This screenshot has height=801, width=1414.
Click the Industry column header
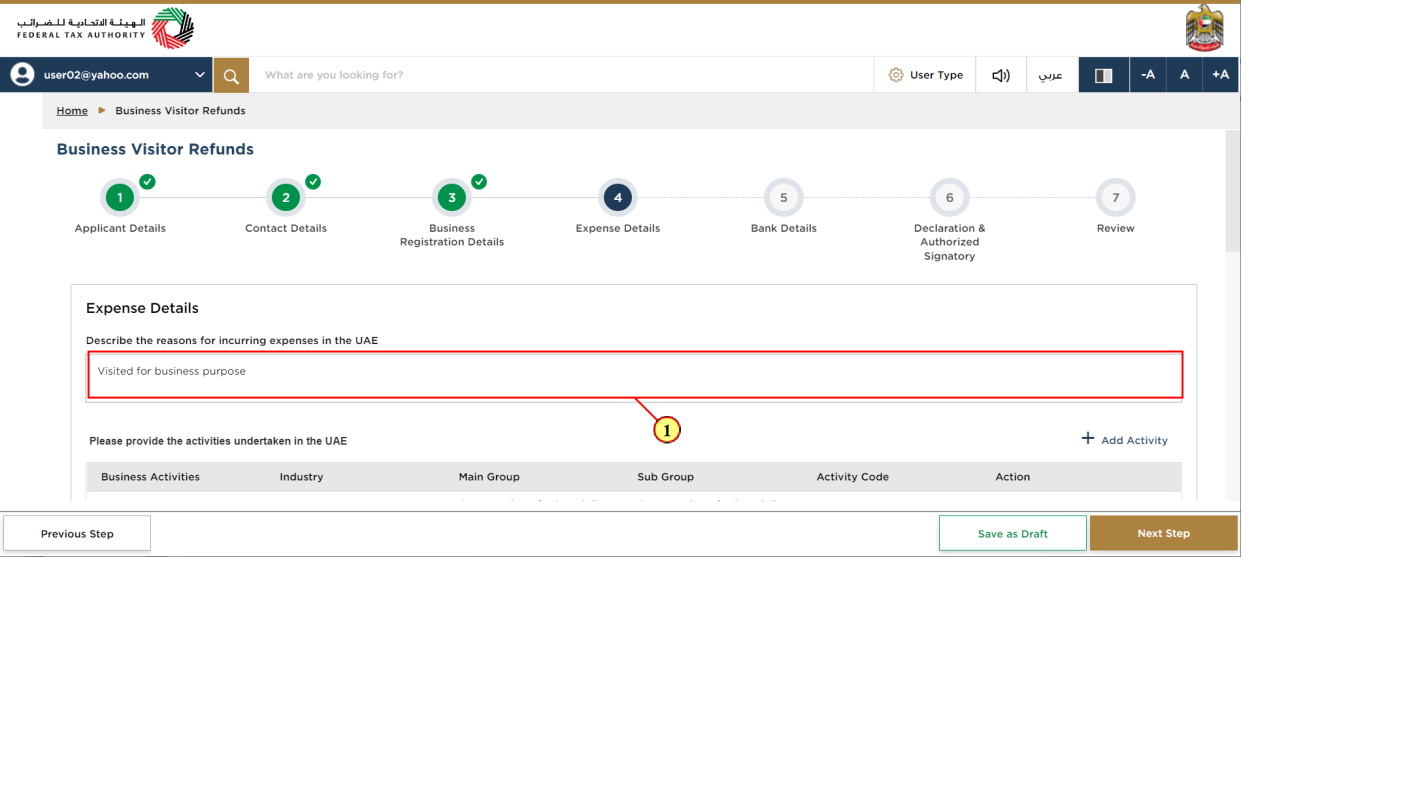pyautogui.click(x=301, y=477)
